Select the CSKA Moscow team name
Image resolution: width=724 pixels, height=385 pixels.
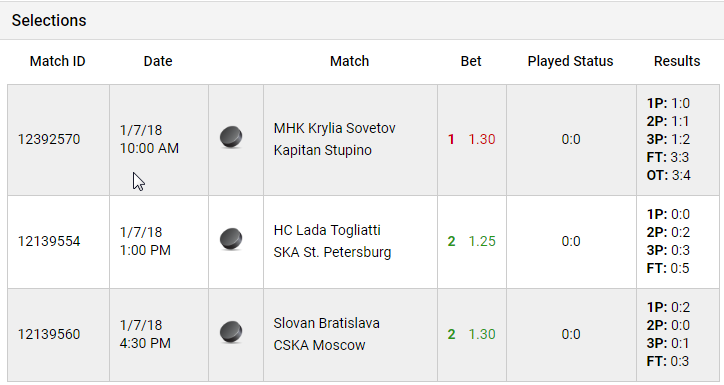coord(319,345)
